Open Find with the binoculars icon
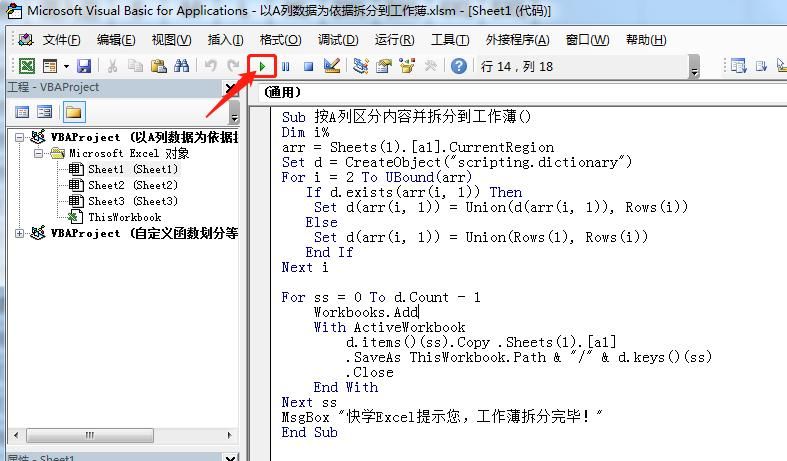This screenshot has height=461, width=787. pyautogui.click(x=181, y=66)
